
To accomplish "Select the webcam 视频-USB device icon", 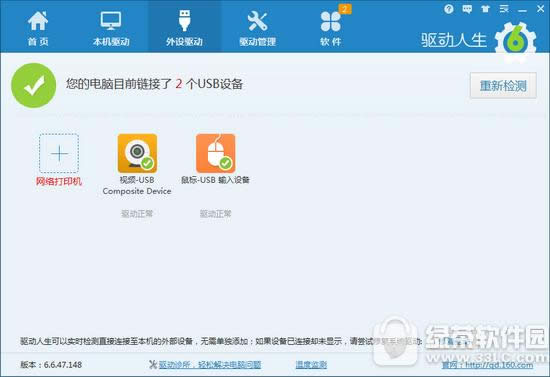I will (137, 153).
